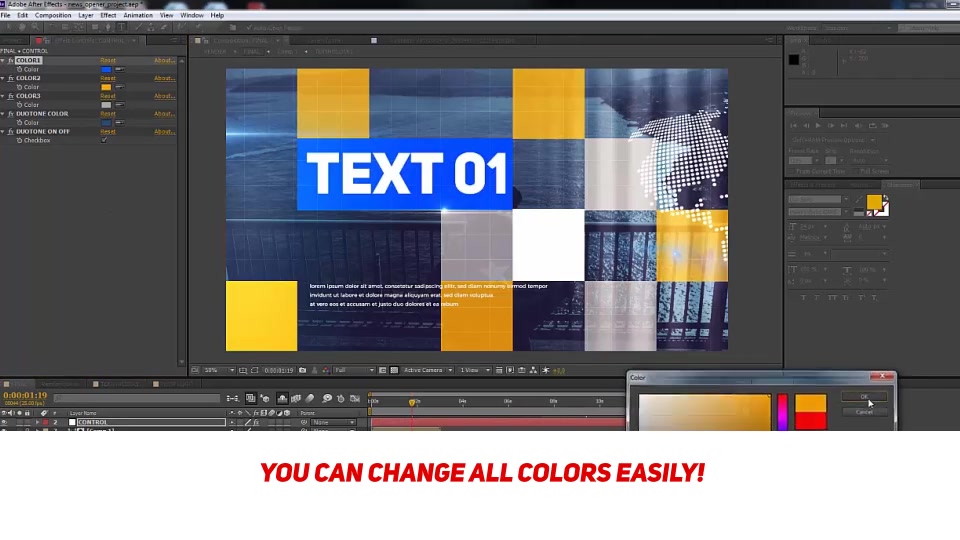Open the Window menu
Image resolution: width=960 pixels, height=540 pixels.
[x=192, y=15]
